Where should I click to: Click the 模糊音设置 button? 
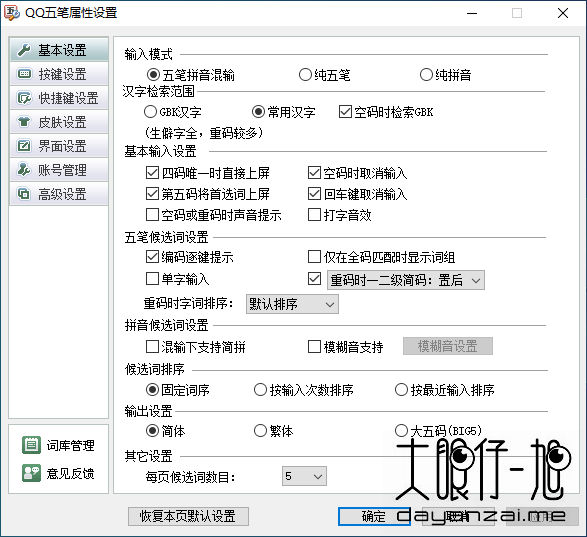(x=448, y=346)
